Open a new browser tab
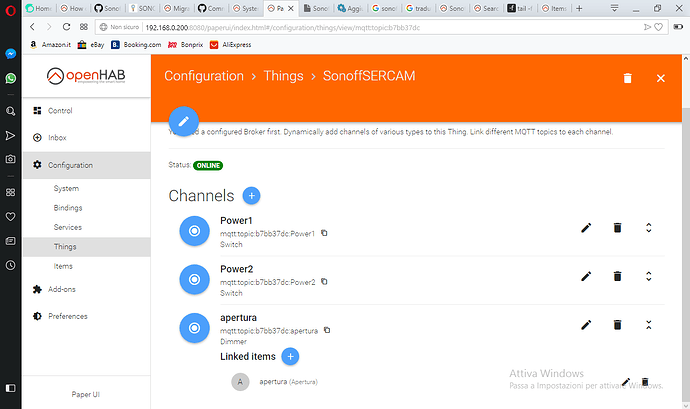The image size is (690, 409). [x=580, y=8]
